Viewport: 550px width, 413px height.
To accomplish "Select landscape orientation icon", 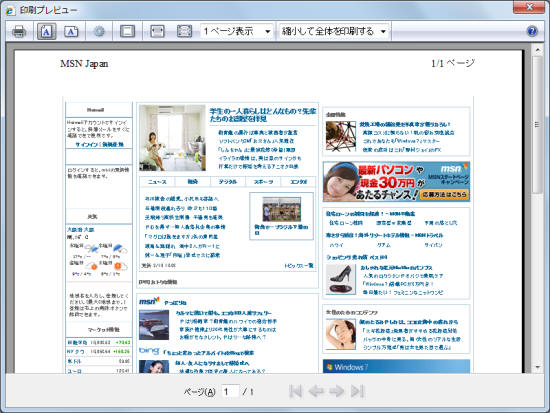I will [x=71, y=32].
